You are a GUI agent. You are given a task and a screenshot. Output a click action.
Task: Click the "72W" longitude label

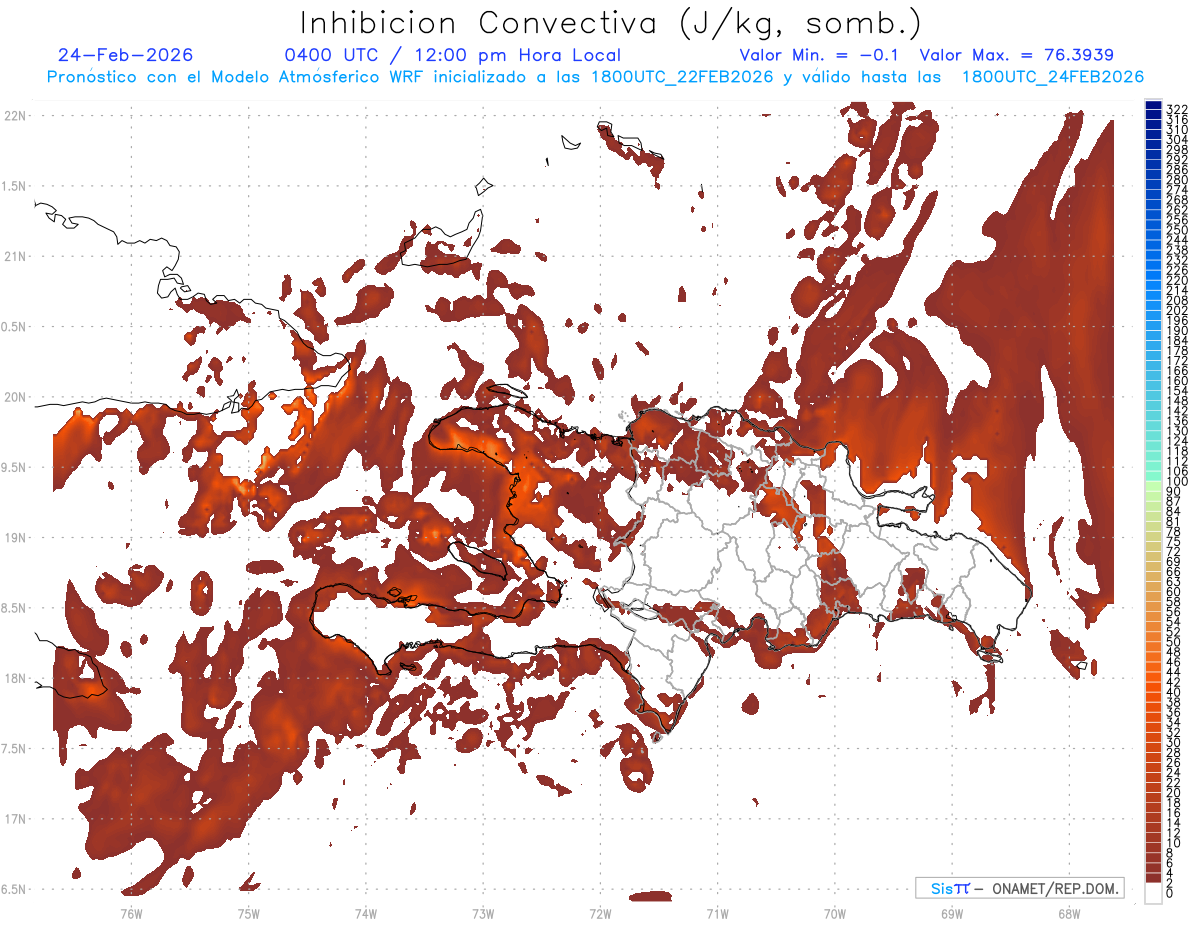(600, 913)
